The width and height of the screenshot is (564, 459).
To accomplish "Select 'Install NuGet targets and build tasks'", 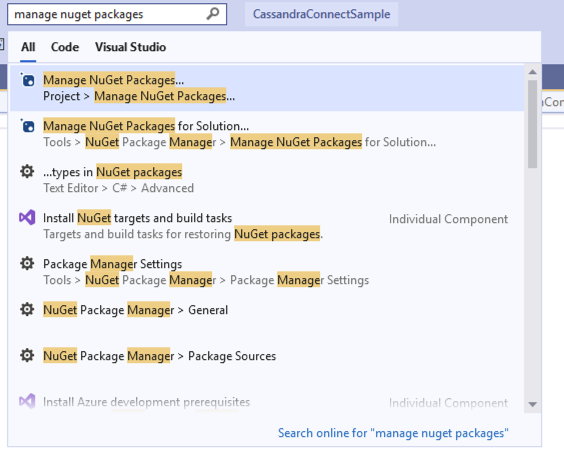I will click(267, 226).
